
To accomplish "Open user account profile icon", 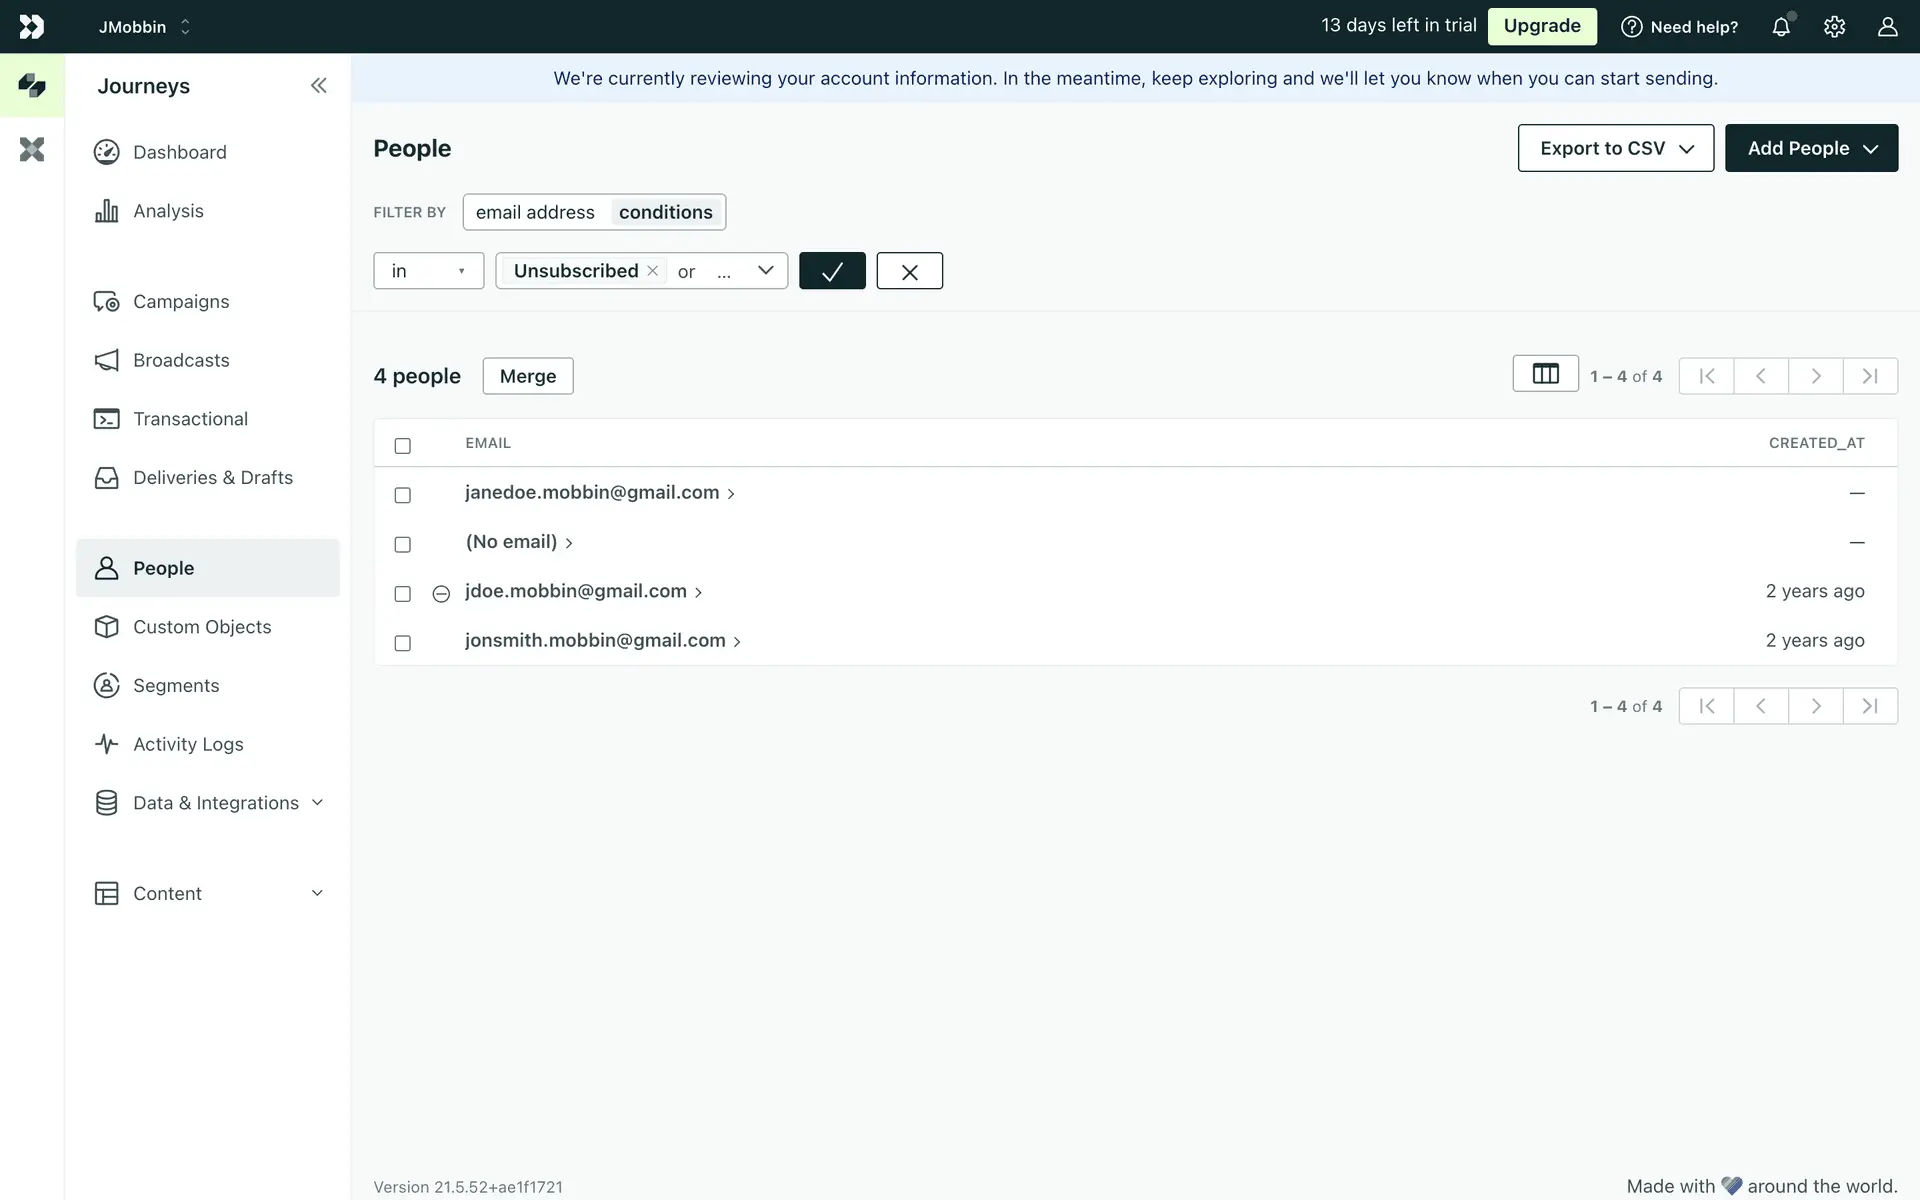I will point(1887,27).
